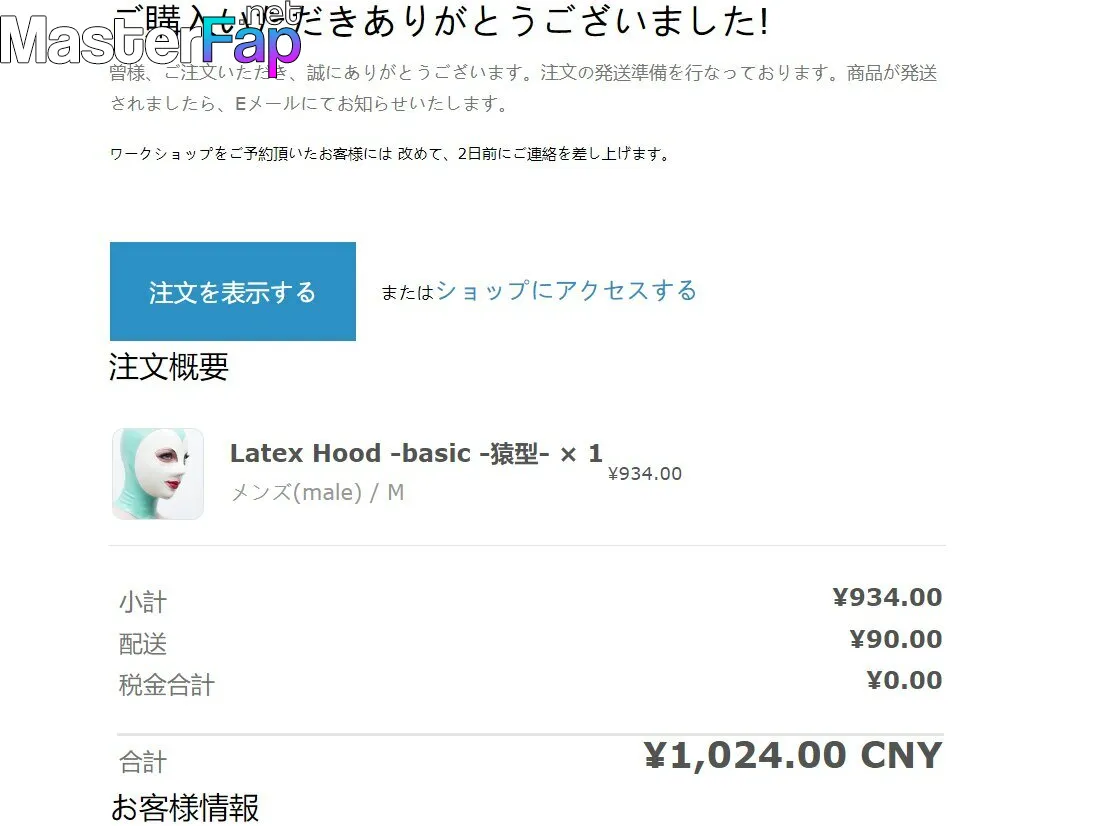Click the item price ¥934.00 beside the title

pyautogui.click(x=644, y=474)
